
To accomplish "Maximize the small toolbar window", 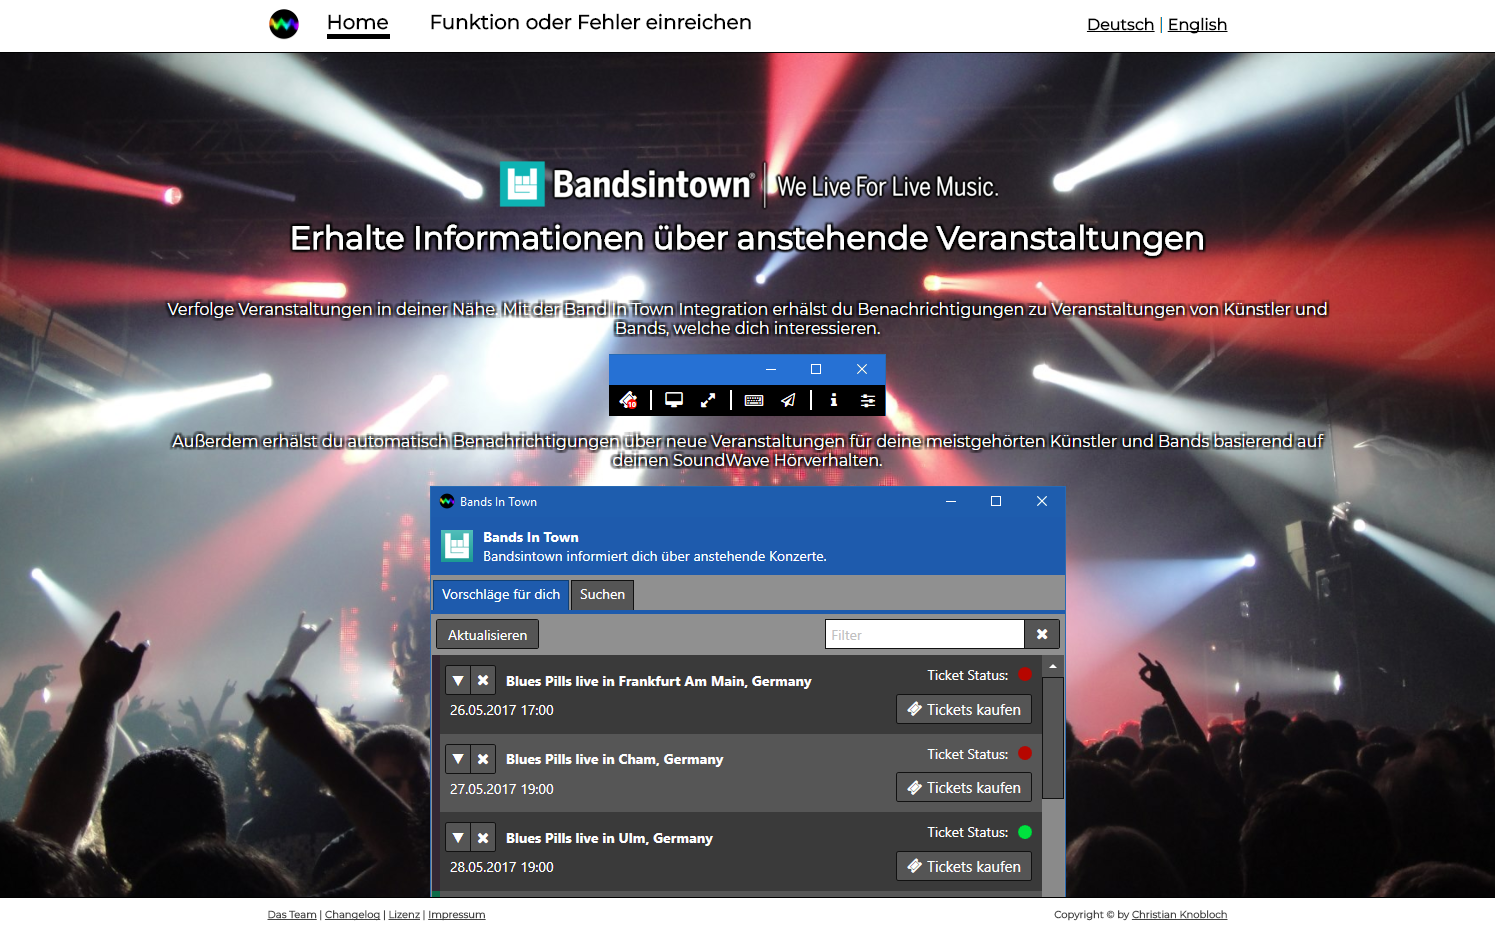I will tap(816, 369).
